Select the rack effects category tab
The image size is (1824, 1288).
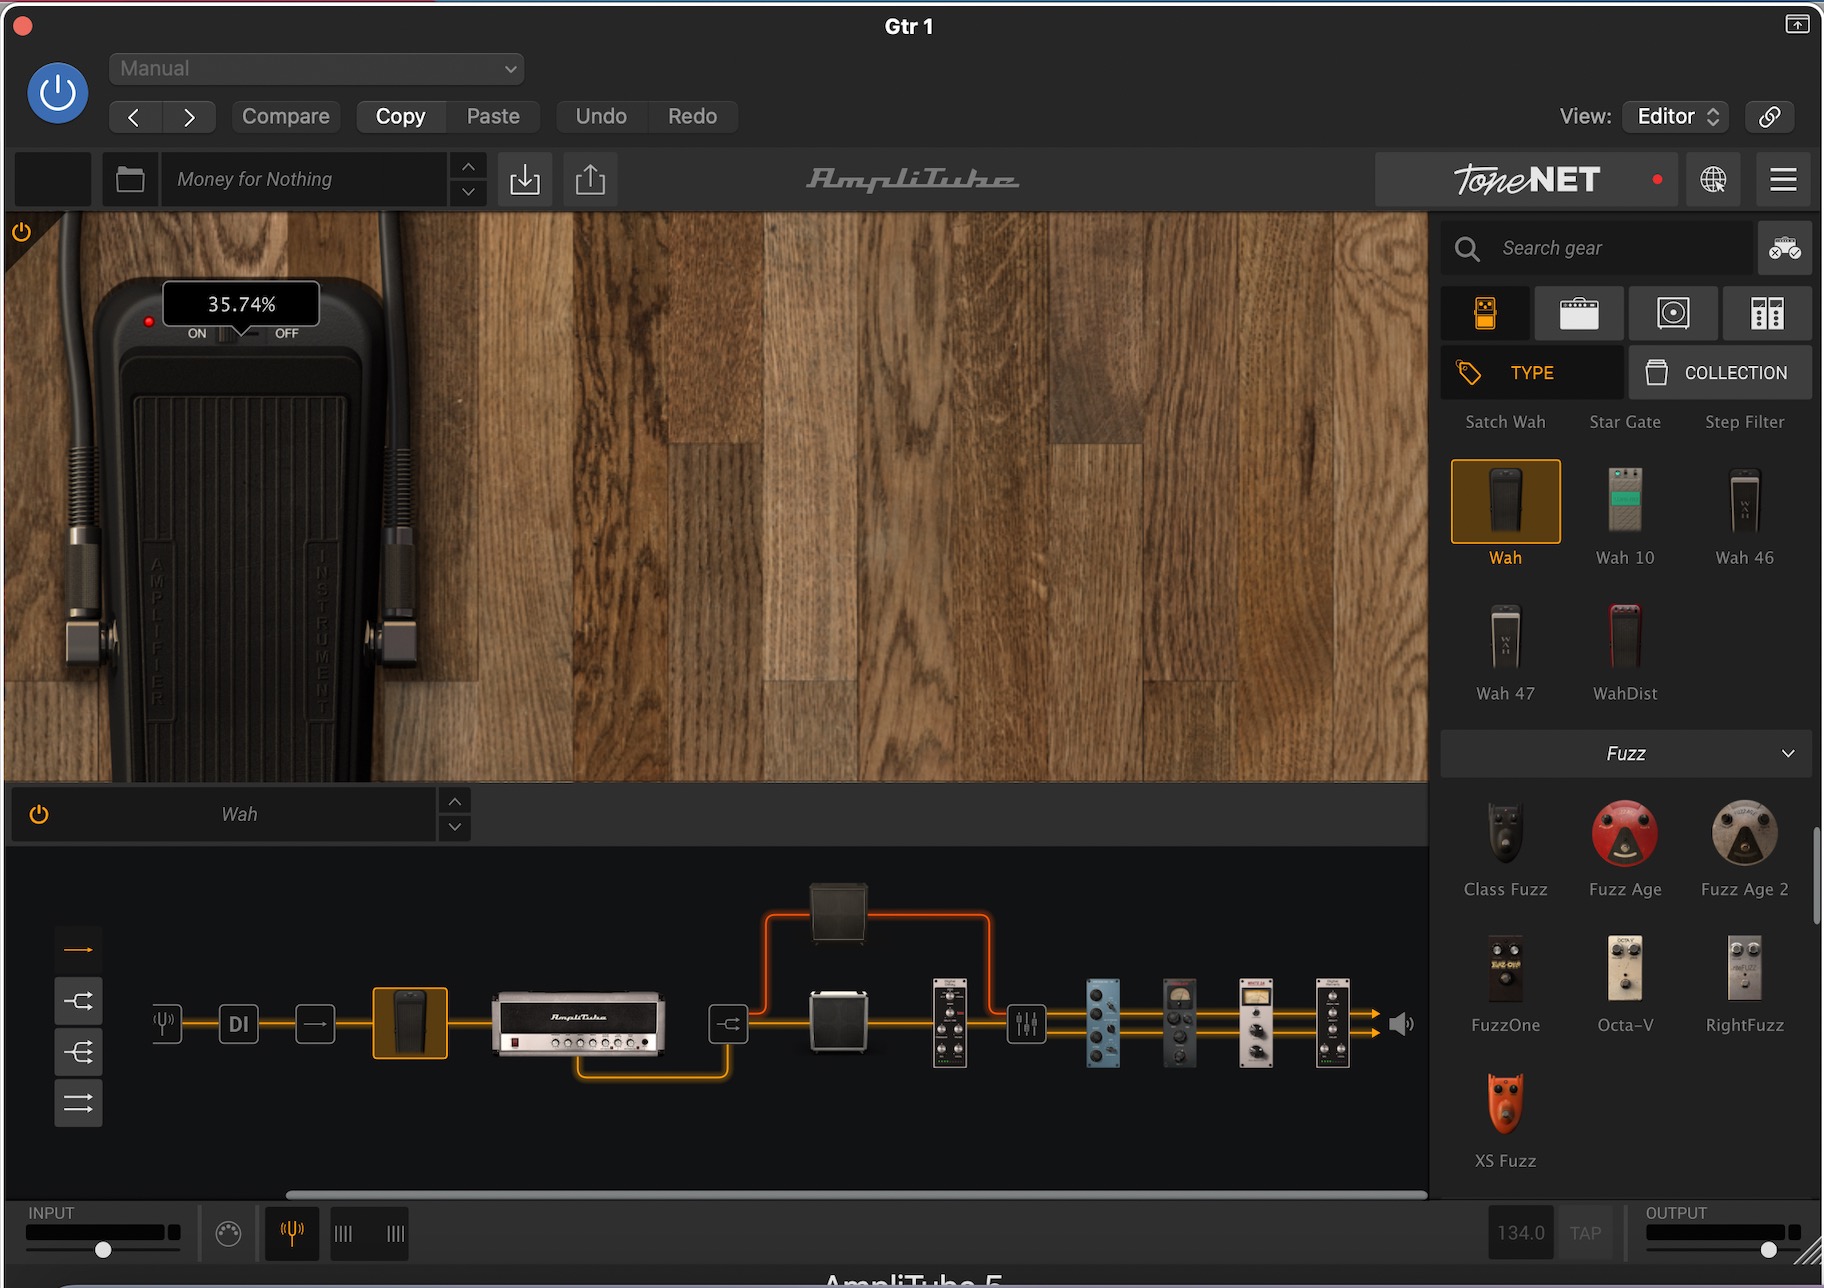[1767, 313]
